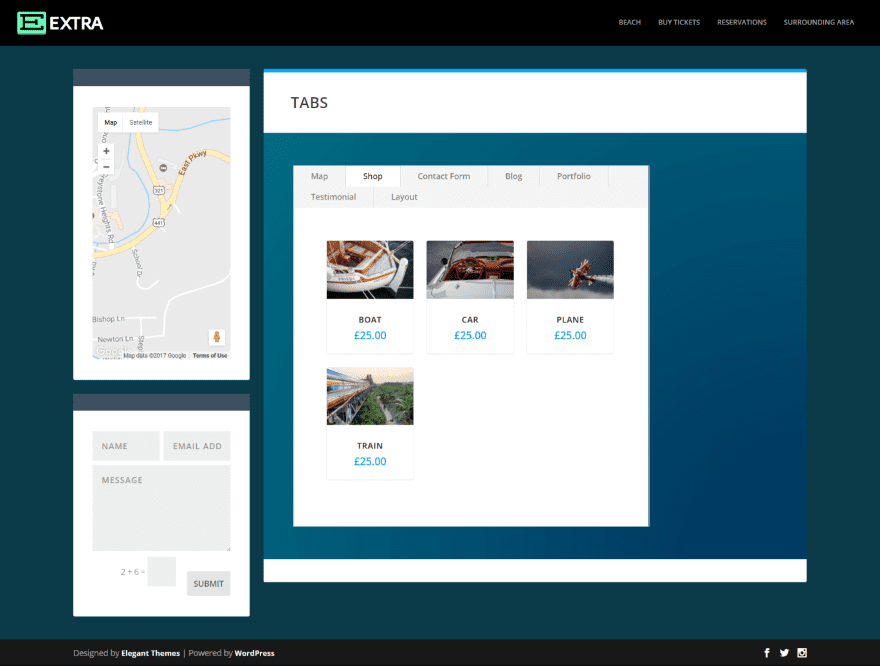Viewport: 880px width, 666px height.
Task: Select the Testimonial tab
Action: point(333,197)
